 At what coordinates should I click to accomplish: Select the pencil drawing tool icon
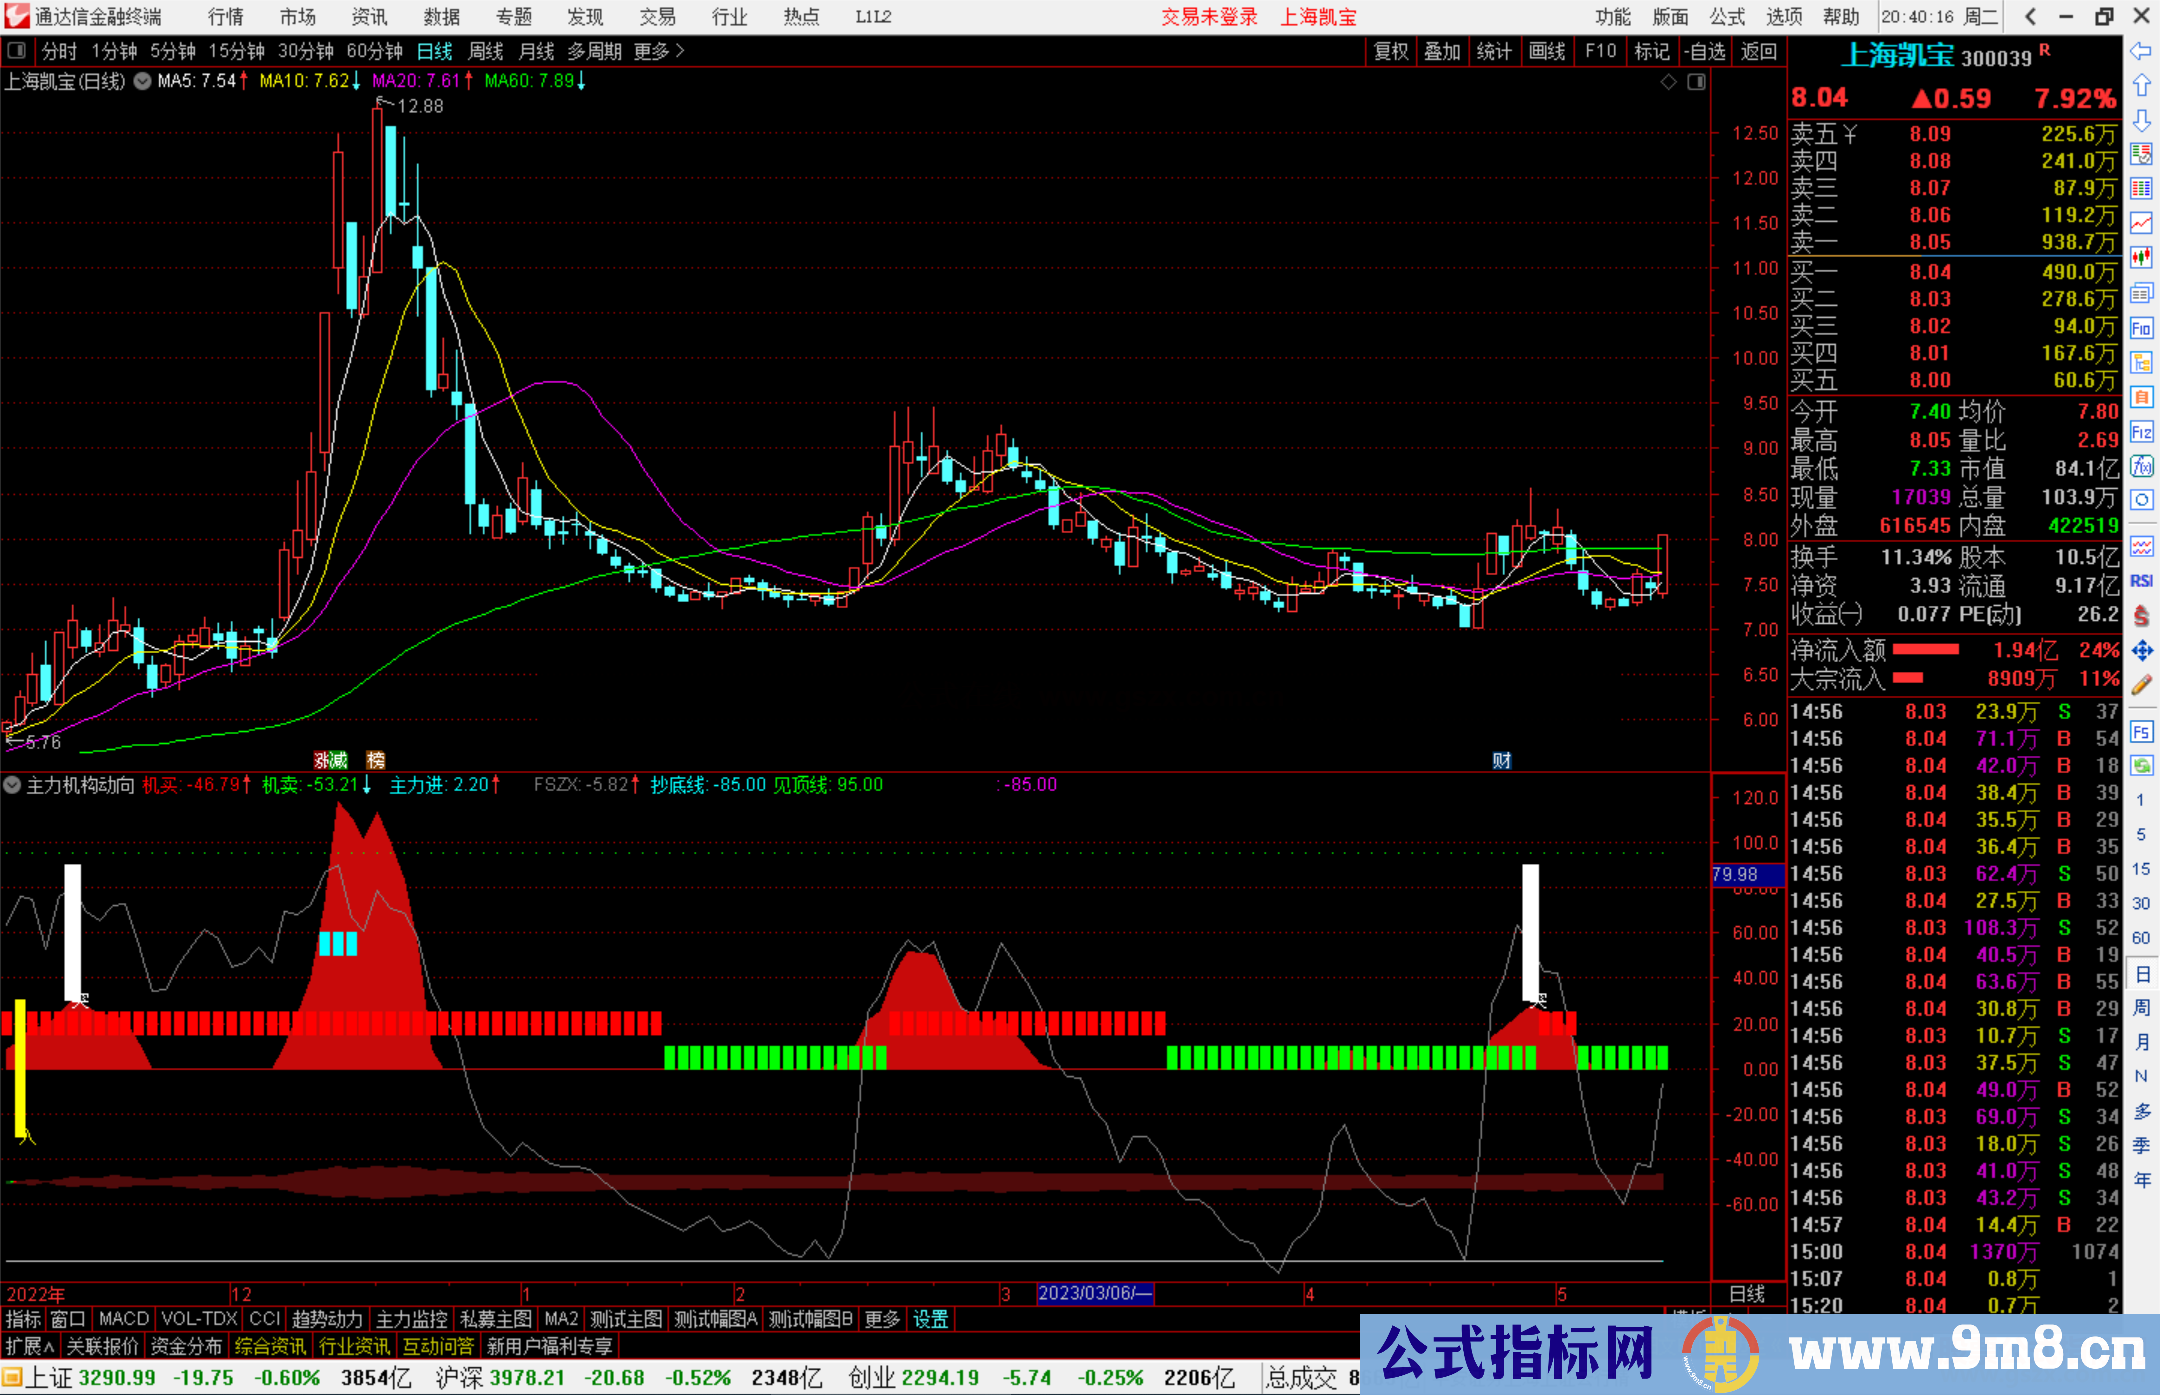2141,685
